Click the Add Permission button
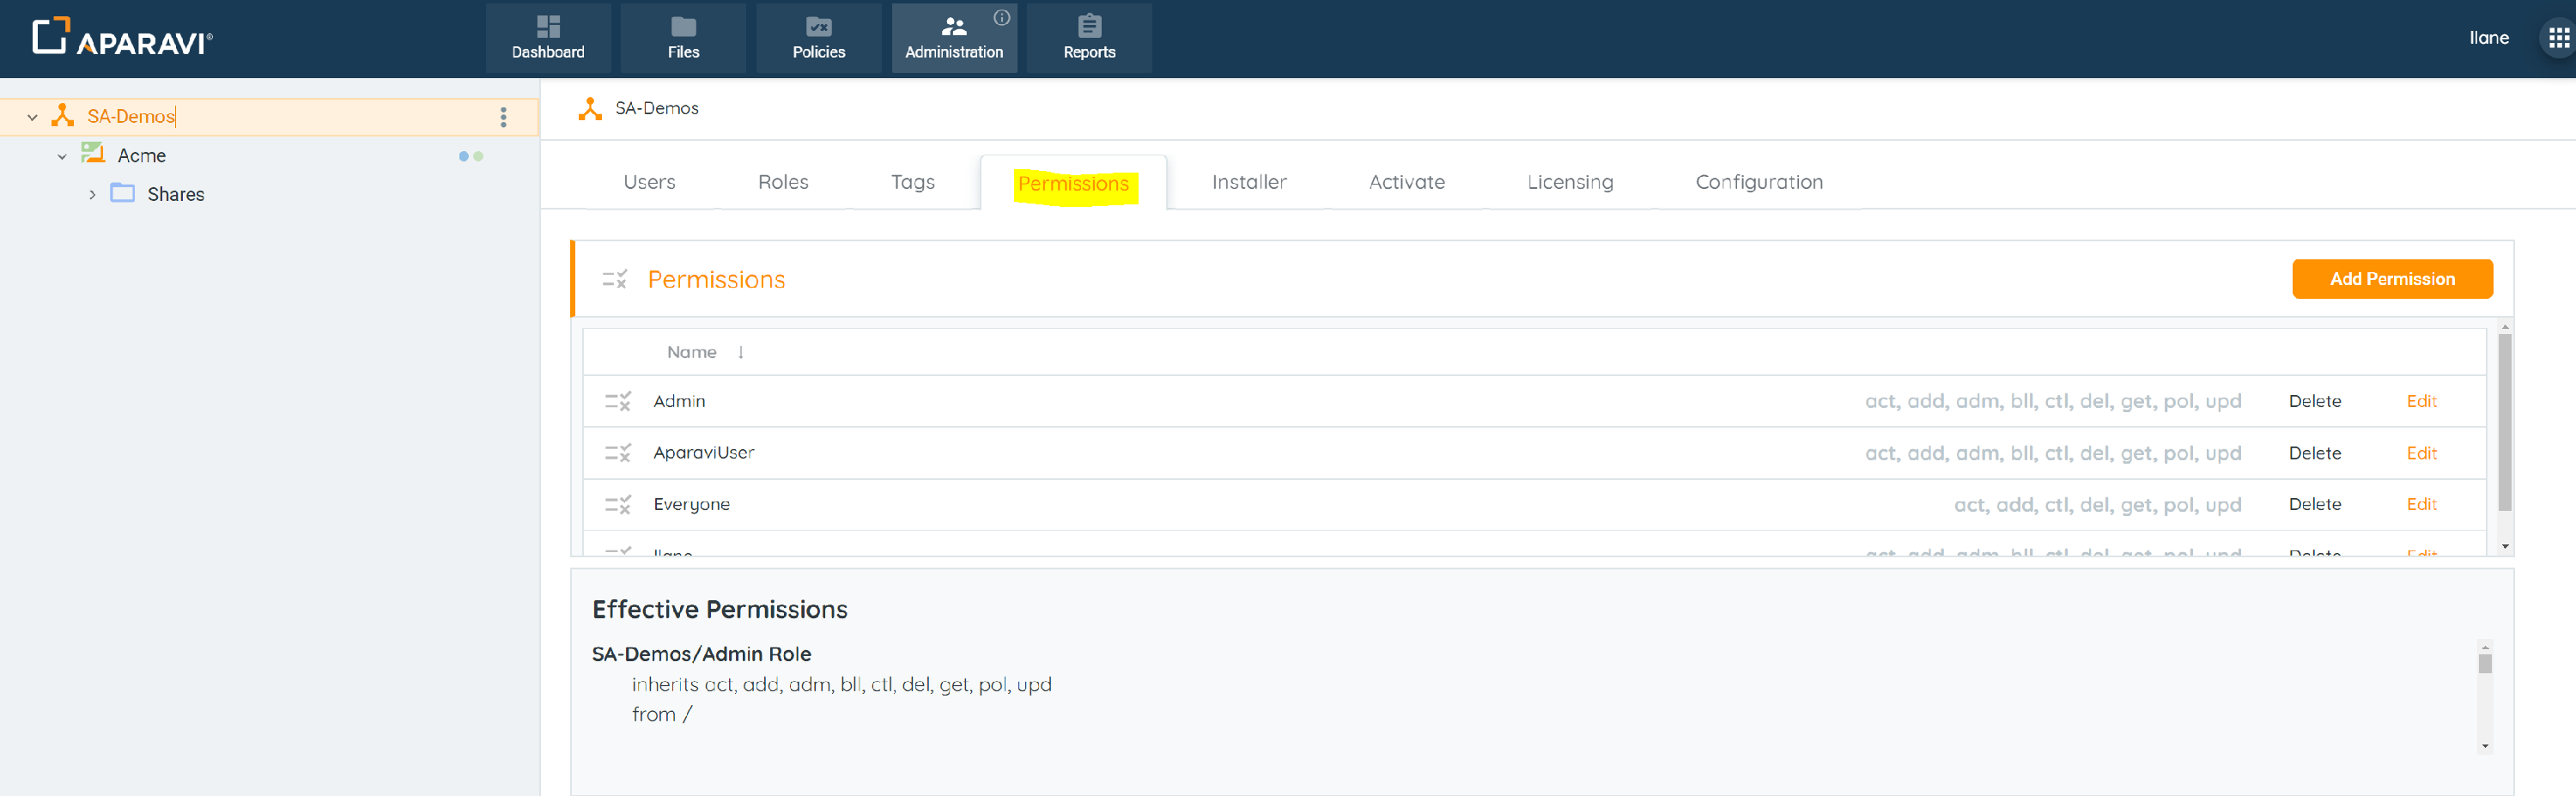The height and width of the screenshot is (796, 2576). (x=2391, y=279)
